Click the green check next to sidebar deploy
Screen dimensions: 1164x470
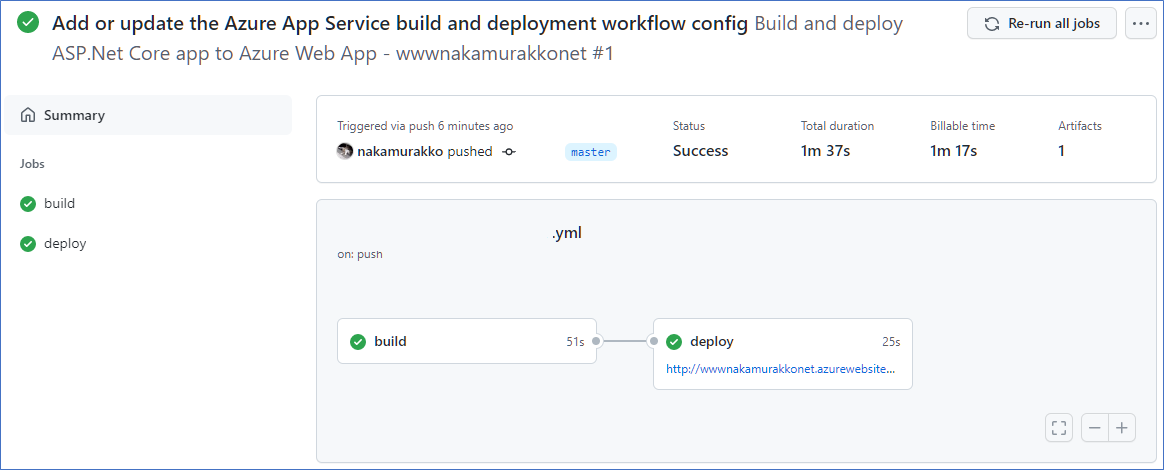[28, 244]
